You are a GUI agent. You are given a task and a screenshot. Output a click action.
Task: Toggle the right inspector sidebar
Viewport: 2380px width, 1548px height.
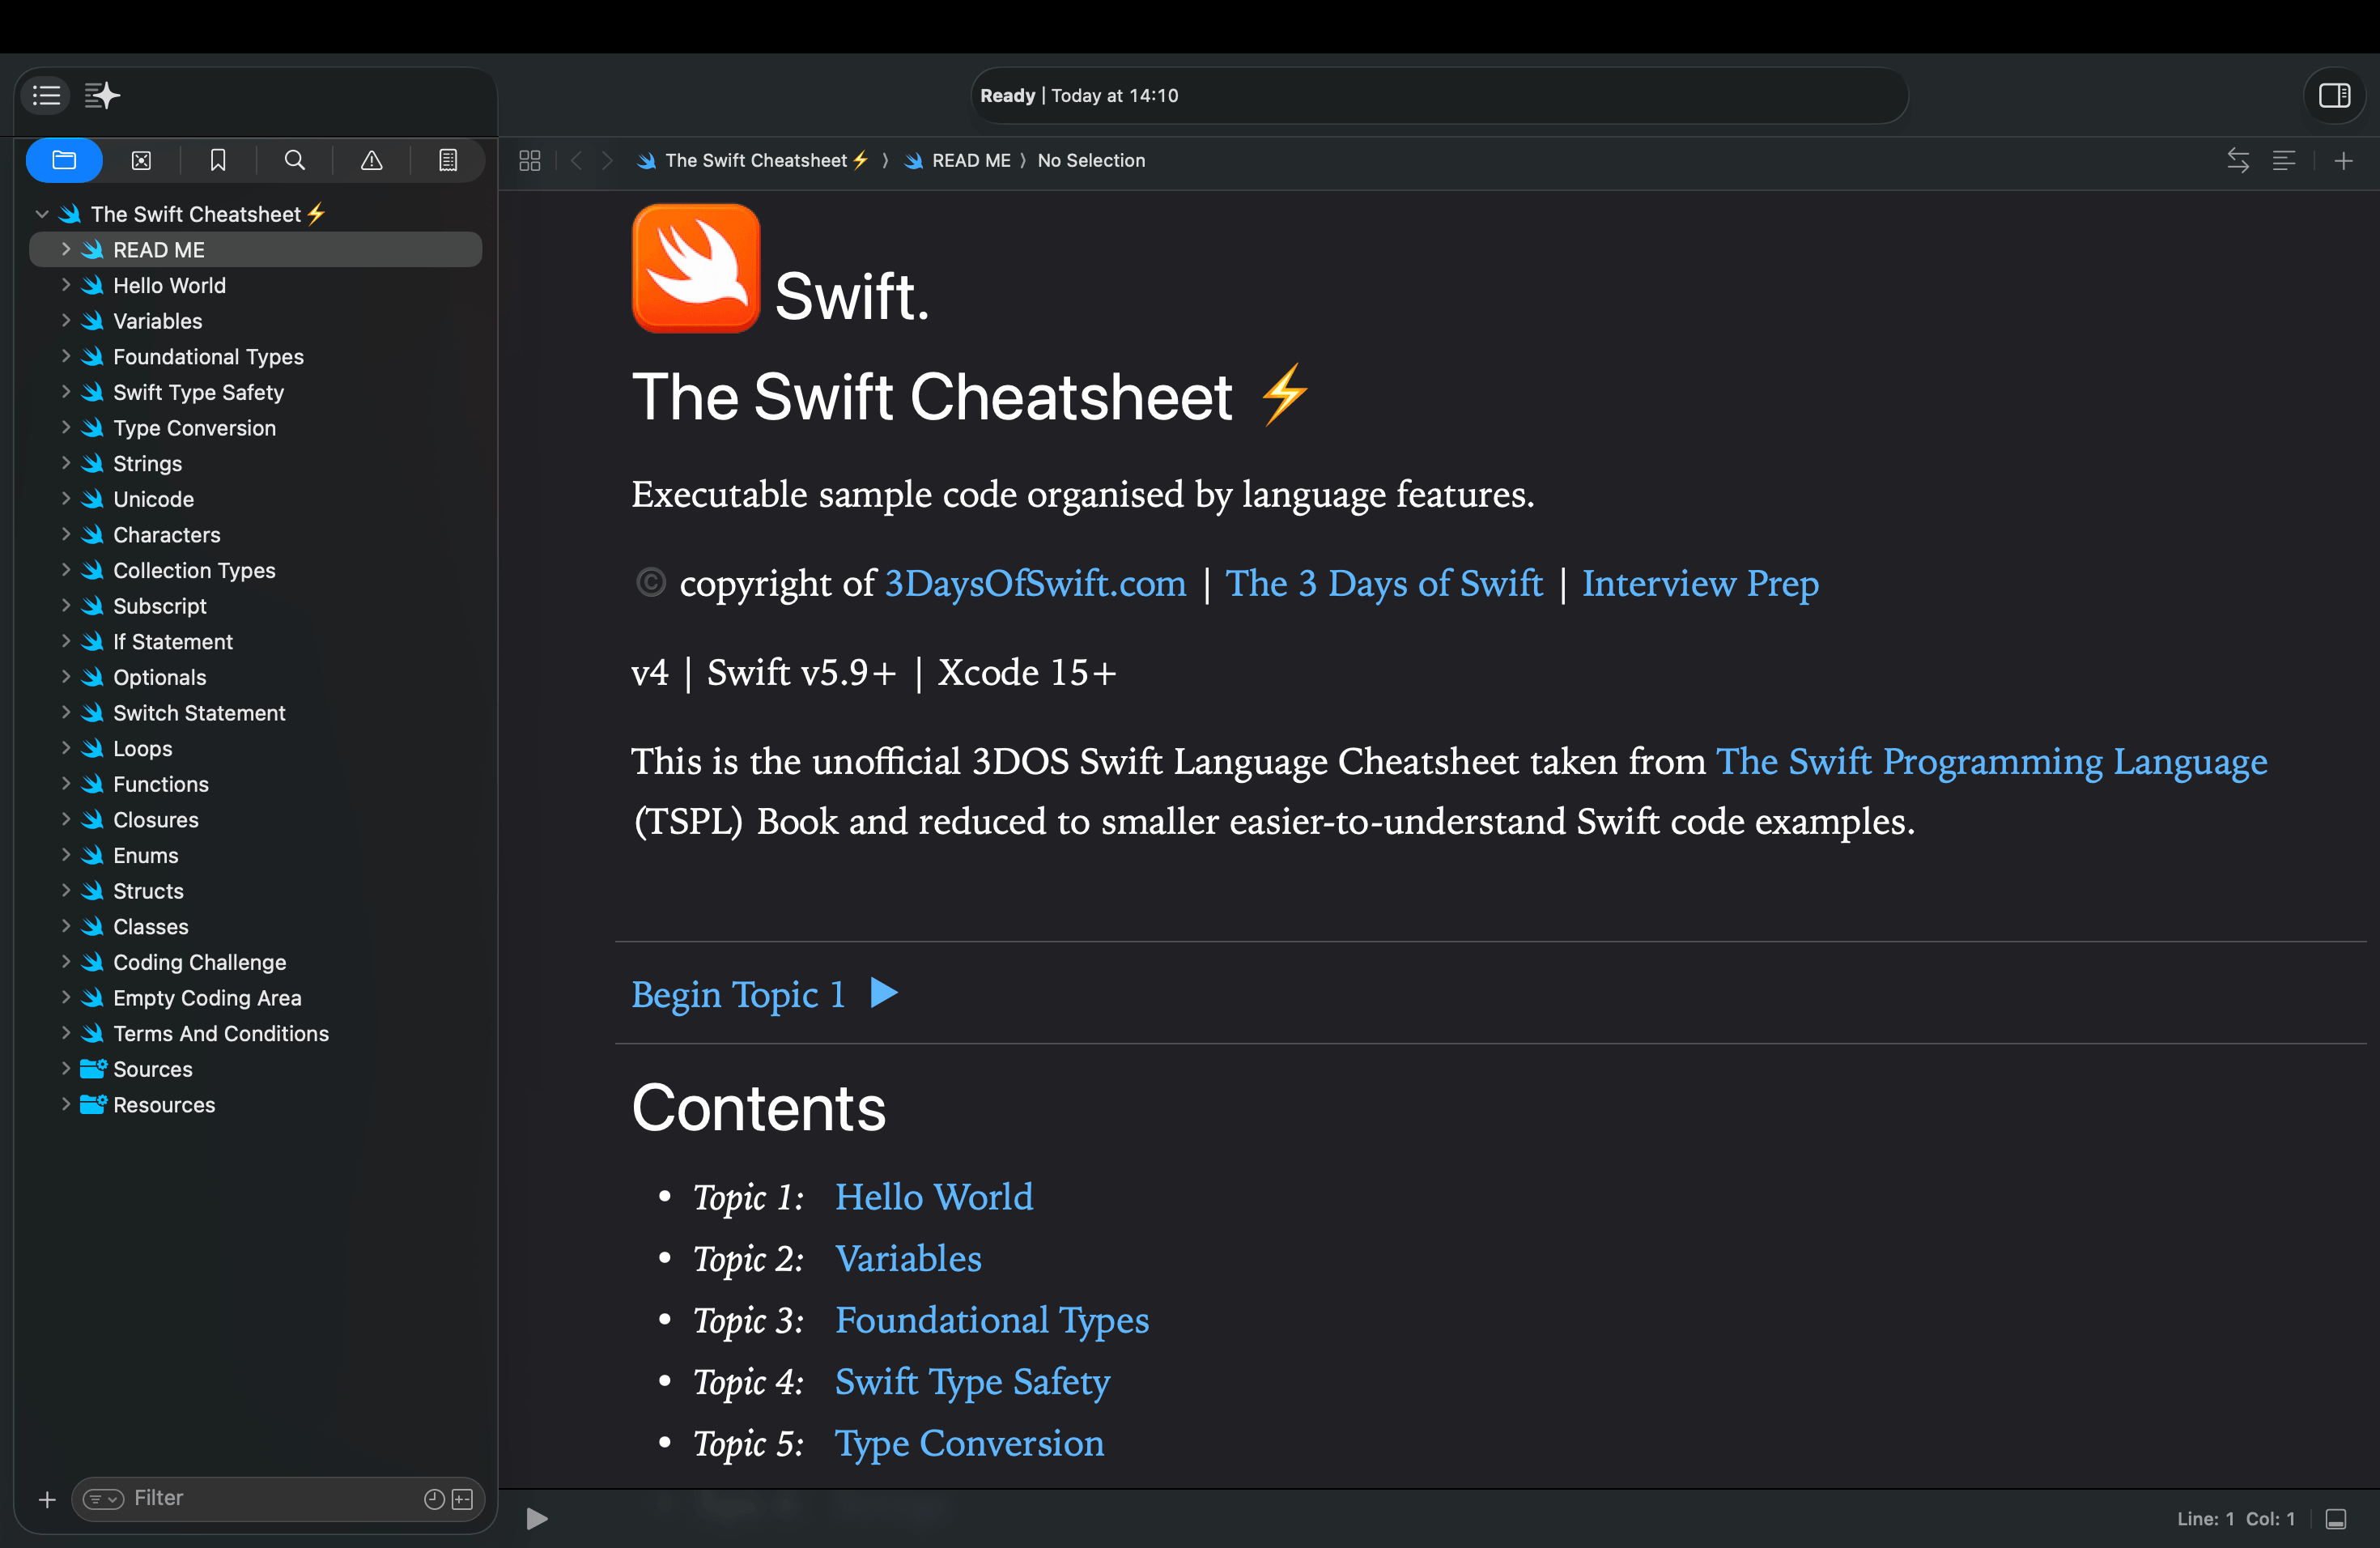pyautogui.click(x=2335, y=96)
